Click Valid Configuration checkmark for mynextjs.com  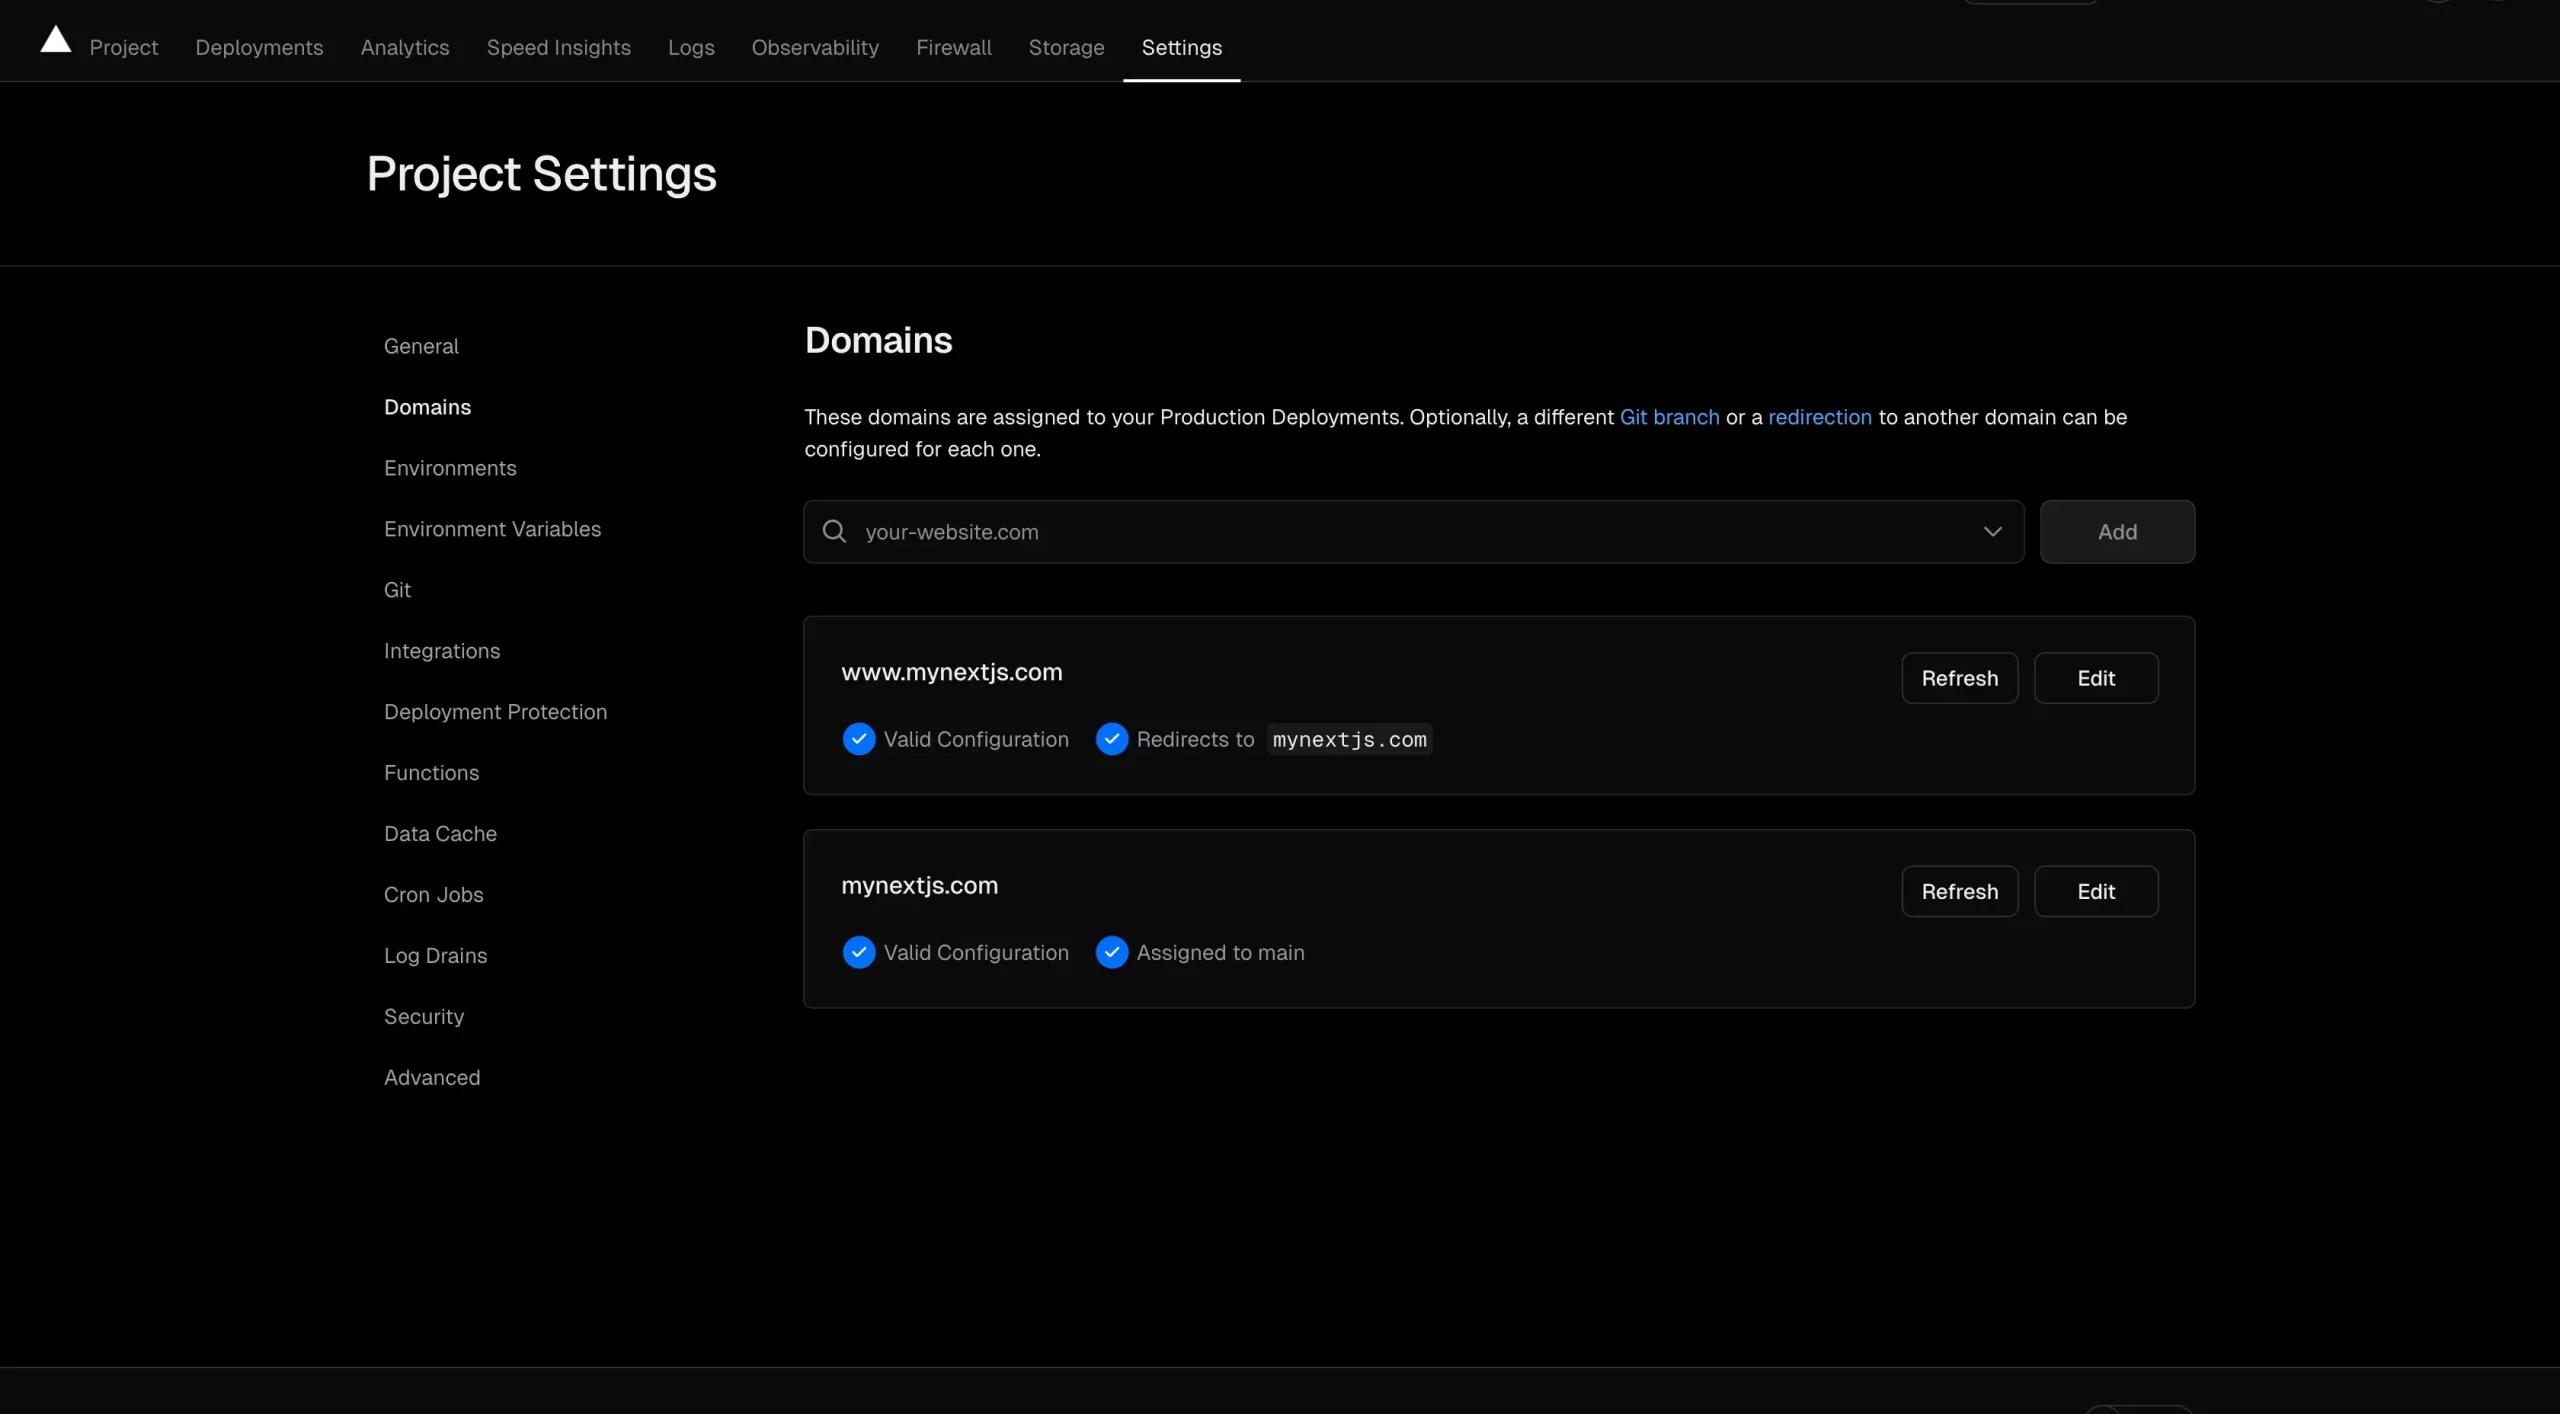pos(858,952)
